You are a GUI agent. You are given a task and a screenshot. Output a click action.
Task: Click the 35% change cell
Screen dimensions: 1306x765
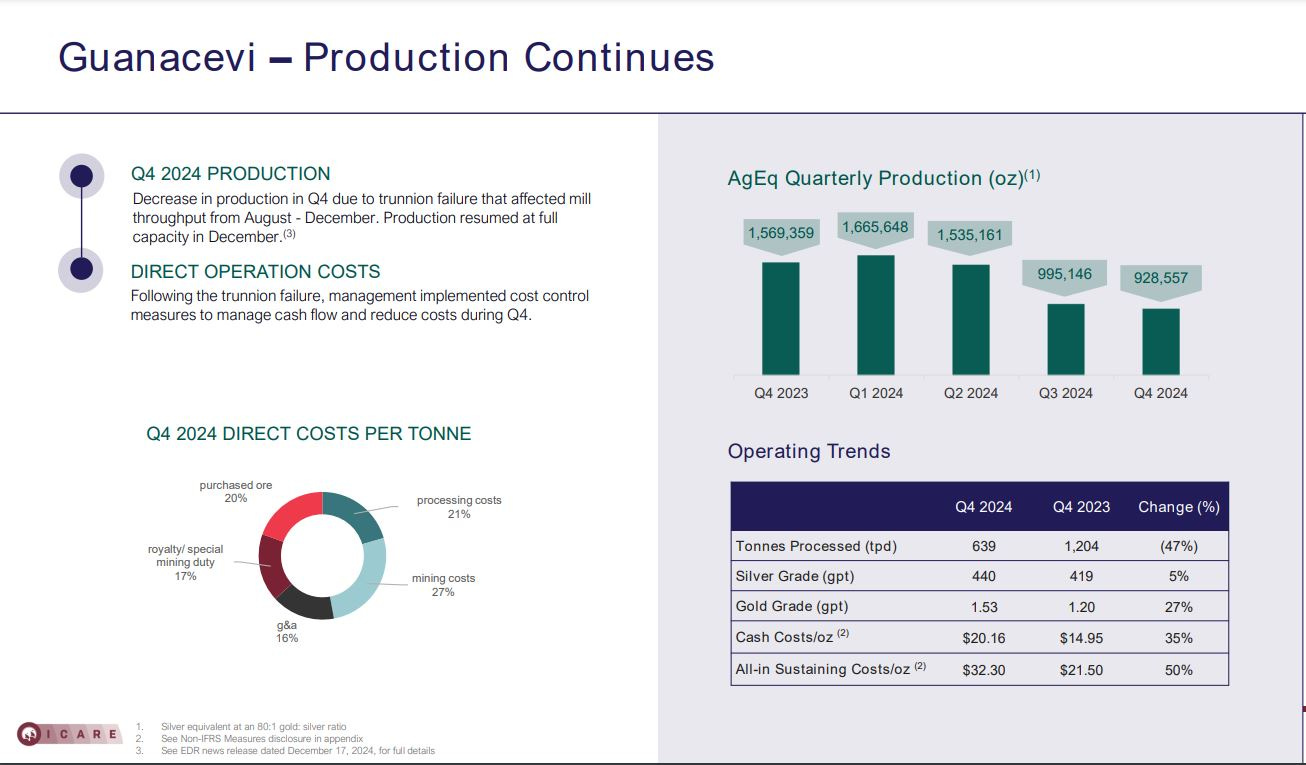[1179, 638]
